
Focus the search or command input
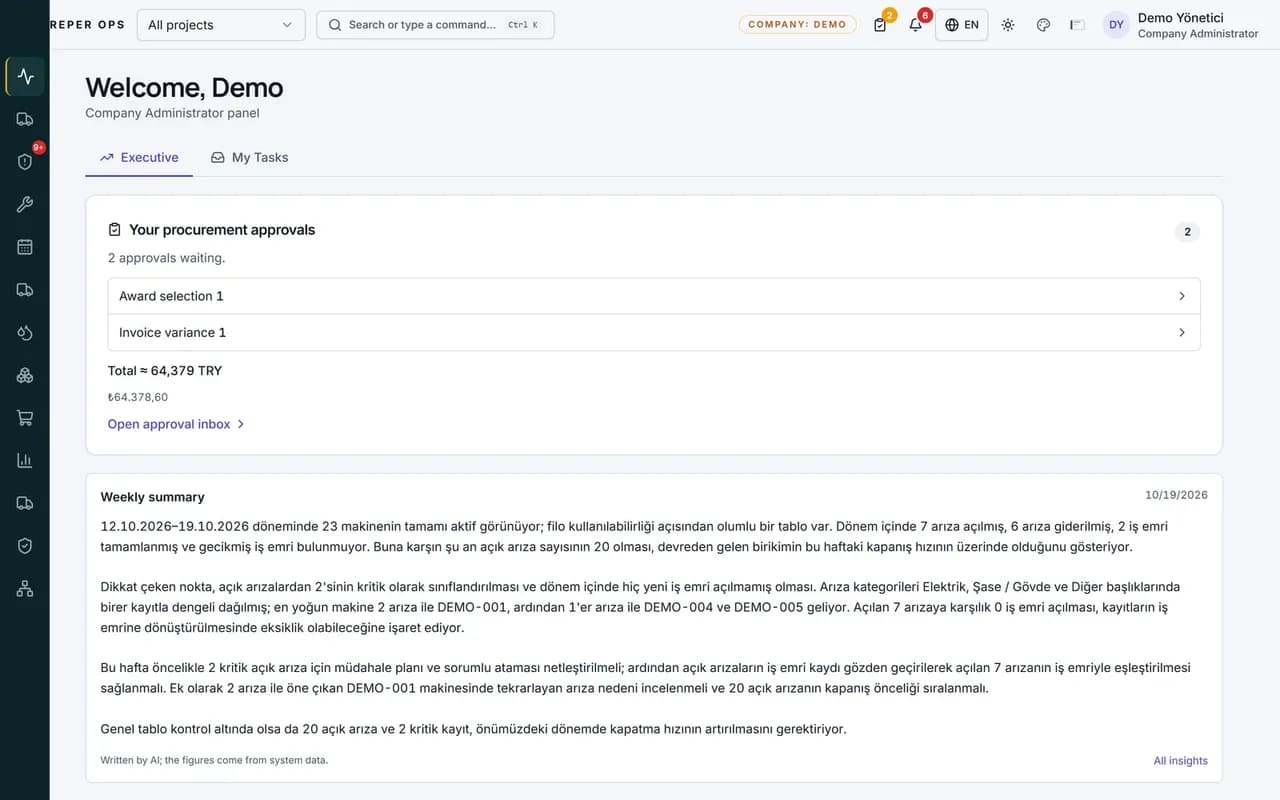pos(435,25)
